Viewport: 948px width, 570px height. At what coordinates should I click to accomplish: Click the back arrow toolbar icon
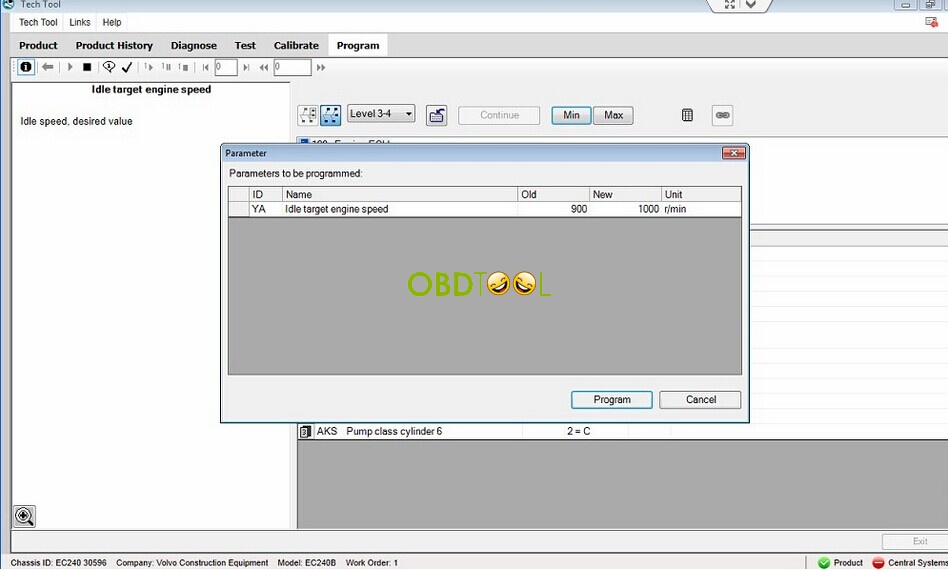click(48, 67)
